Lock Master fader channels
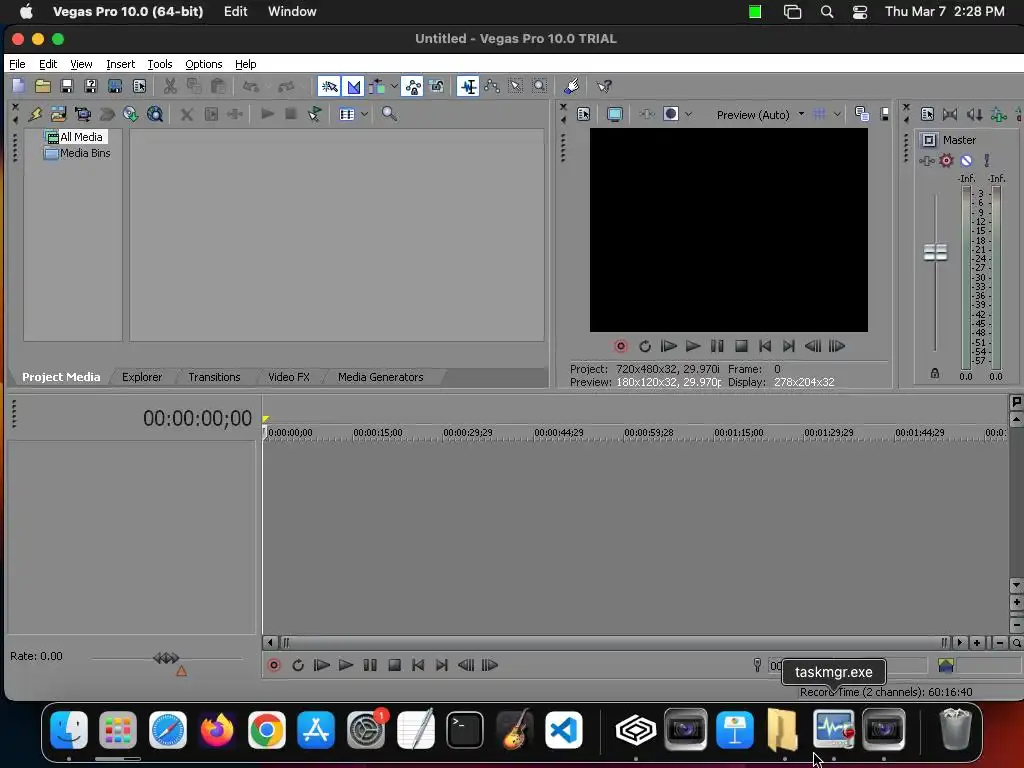 (935, 374)
